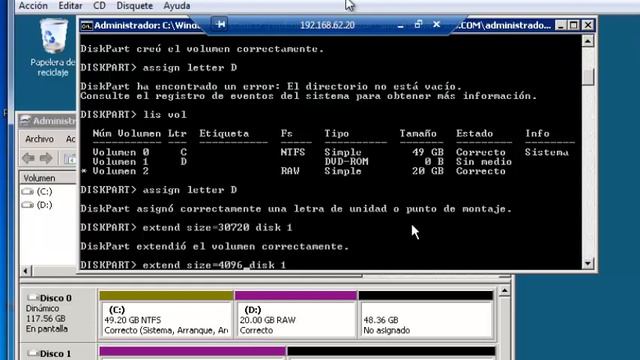Click the pin icon on remote connection bar
This screenshot has width=640, height=360.
(221, 24)
